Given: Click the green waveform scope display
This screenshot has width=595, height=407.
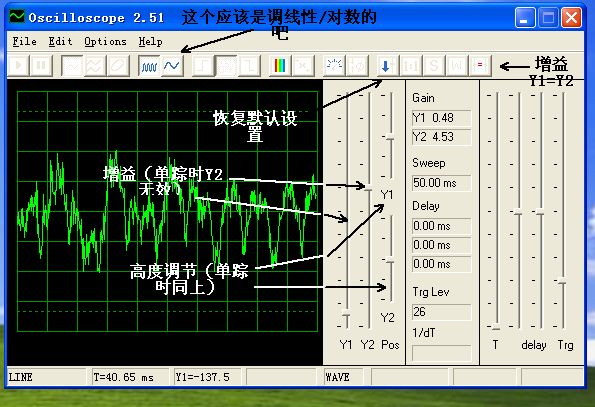Looking at the screenshot, I should point(167,211).
